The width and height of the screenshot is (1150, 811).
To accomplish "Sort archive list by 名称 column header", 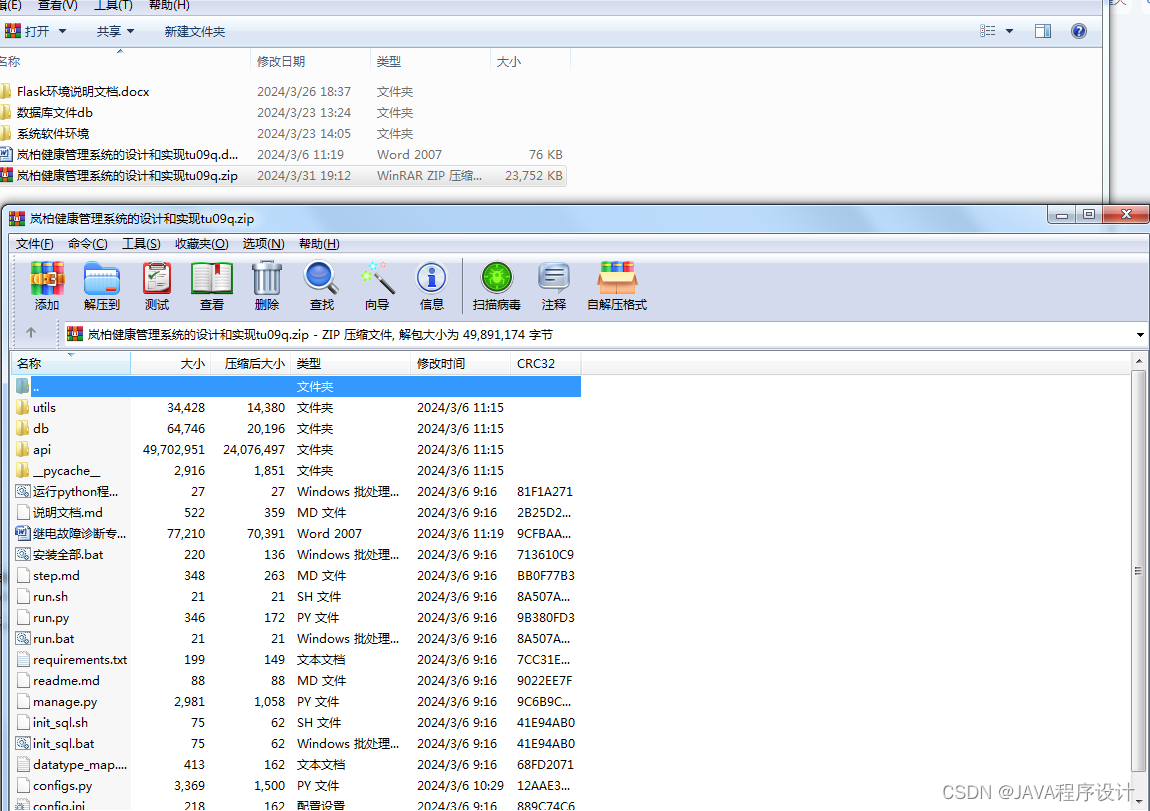I will (x=71, y=363).
